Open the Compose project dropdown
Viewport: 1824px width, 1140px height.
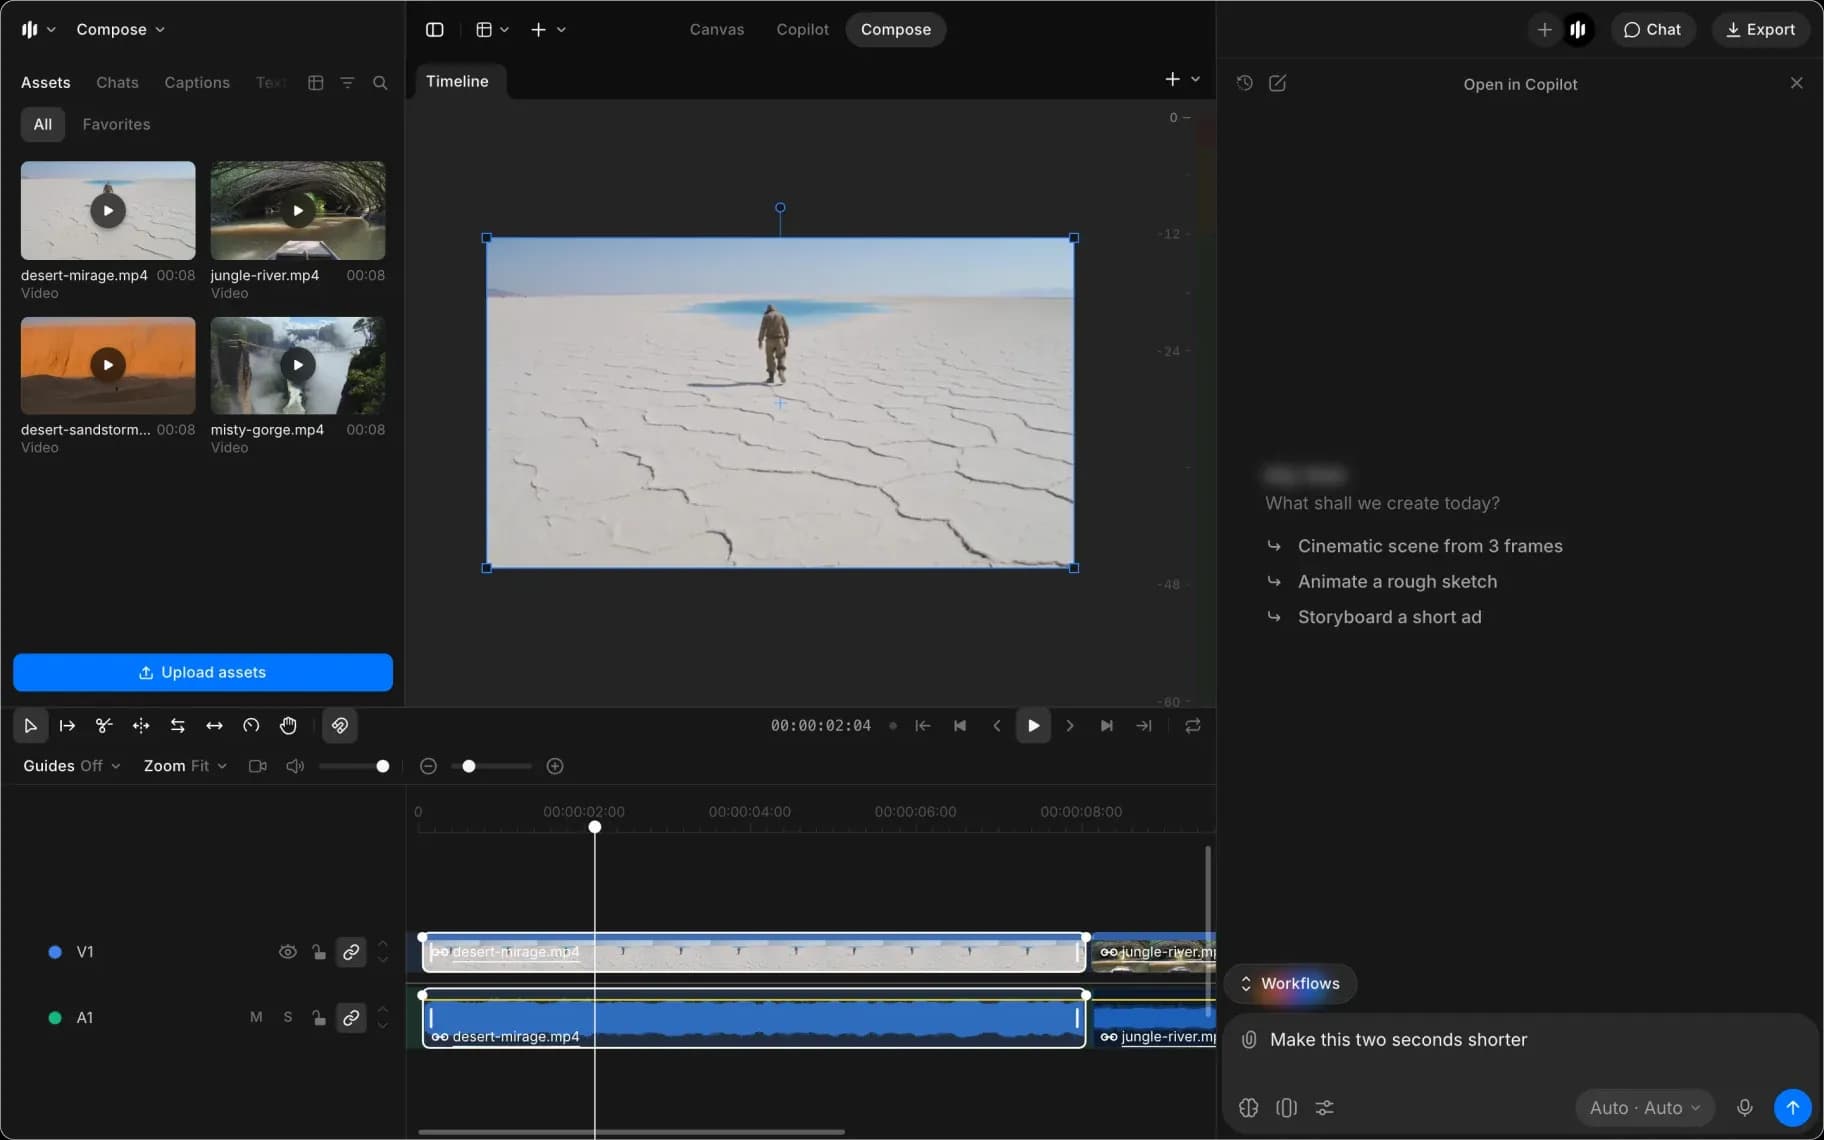120,30
